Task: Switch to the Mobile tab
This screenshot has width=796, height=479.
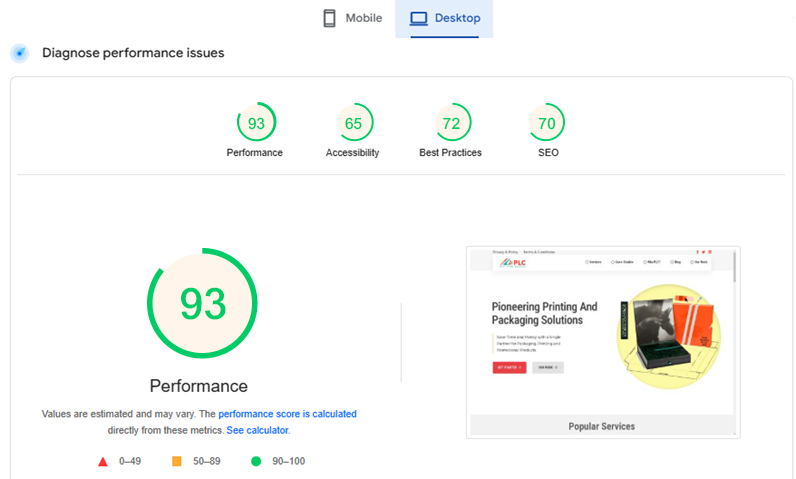Action: click(352, 18)
